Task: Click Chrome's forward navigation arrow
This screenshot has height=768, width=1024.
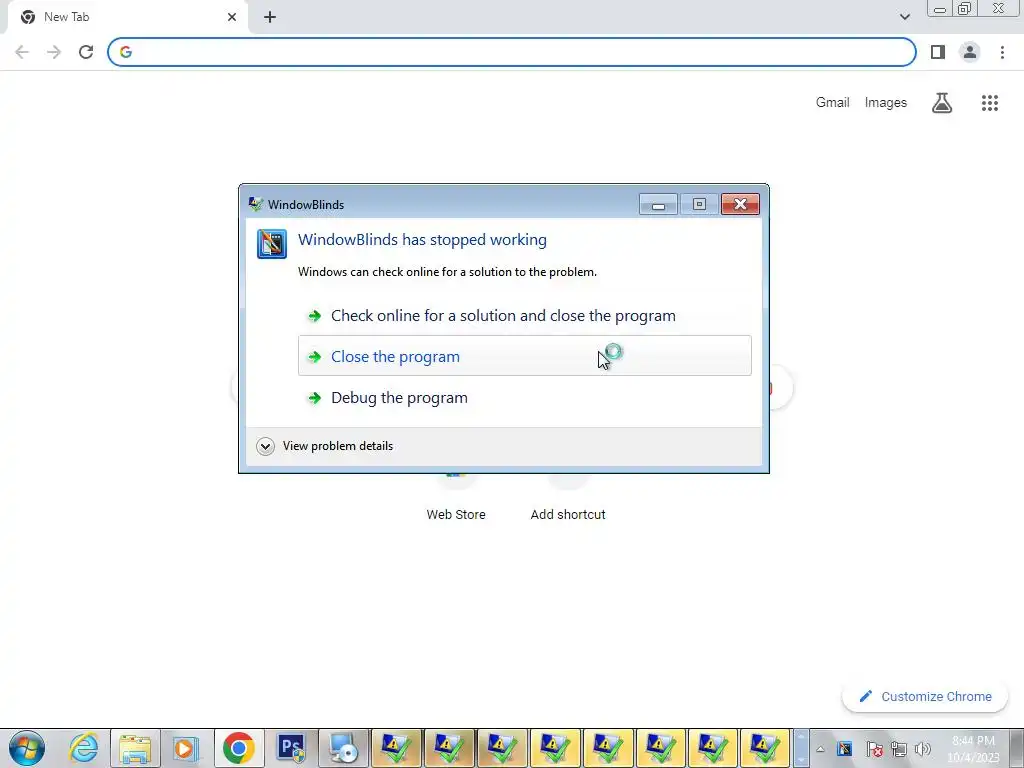Action: 54,52
